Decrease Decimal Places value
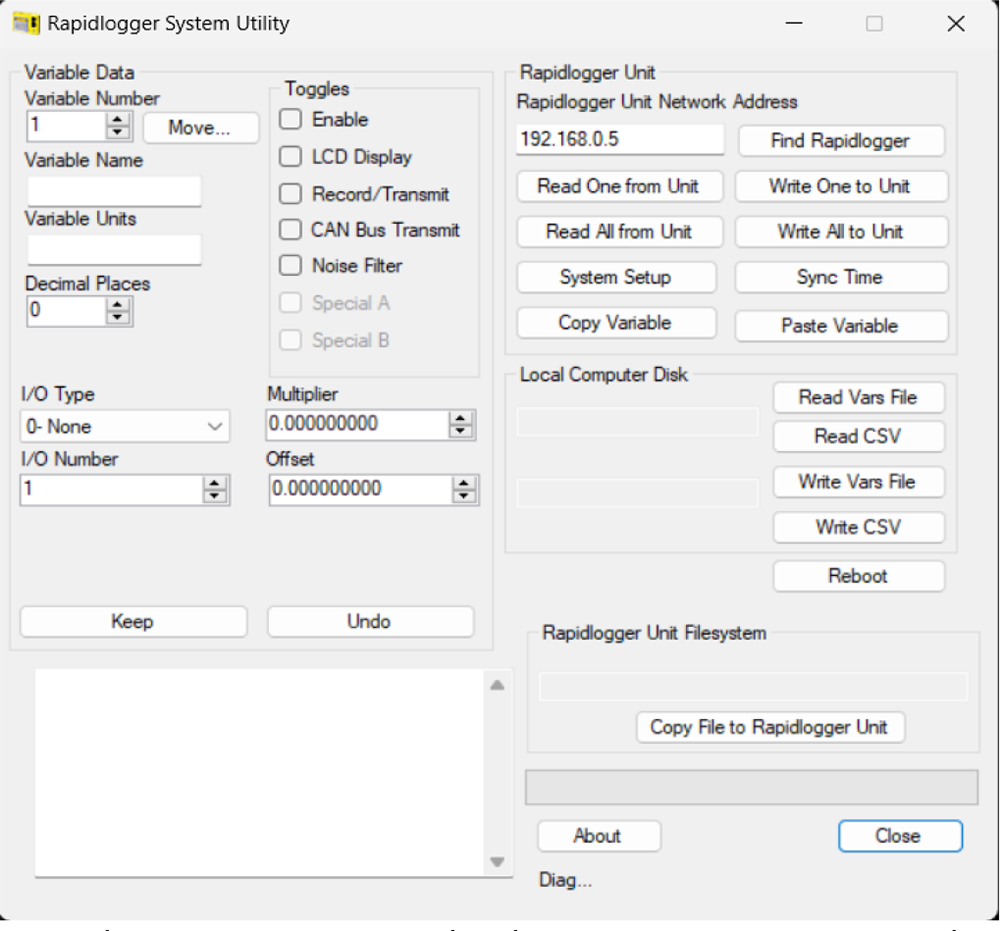 click(x=118, y=318)
